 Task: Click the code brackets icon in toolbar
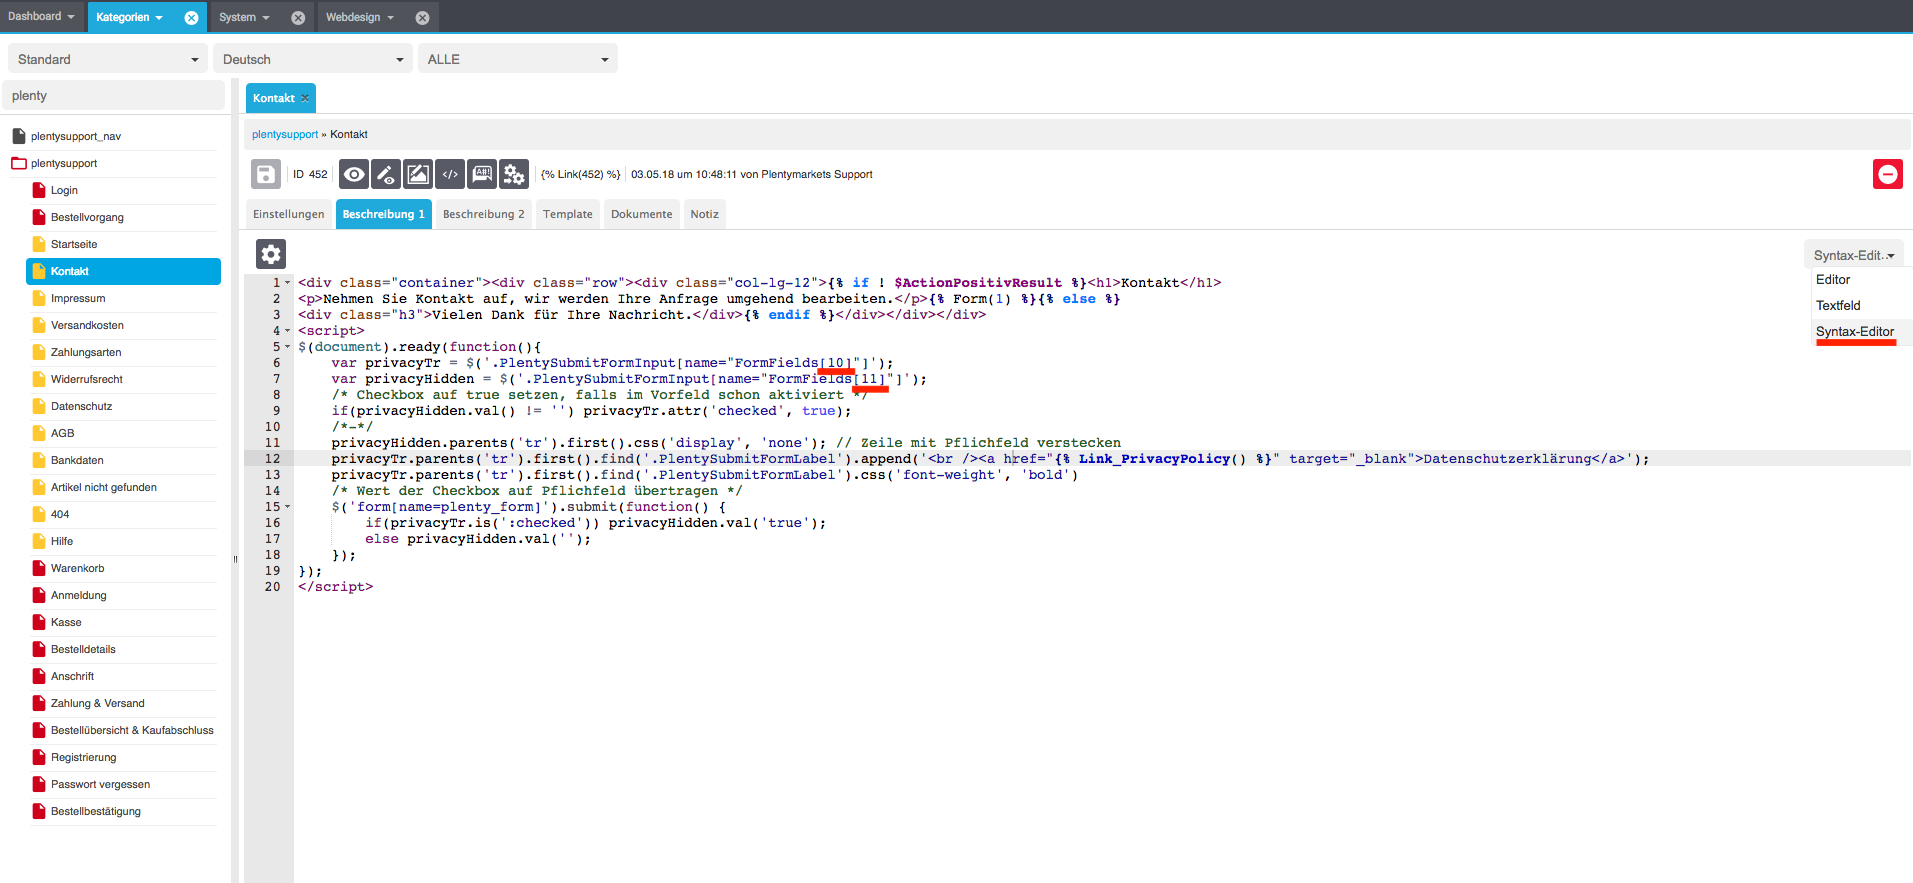(x=450, y=174)
